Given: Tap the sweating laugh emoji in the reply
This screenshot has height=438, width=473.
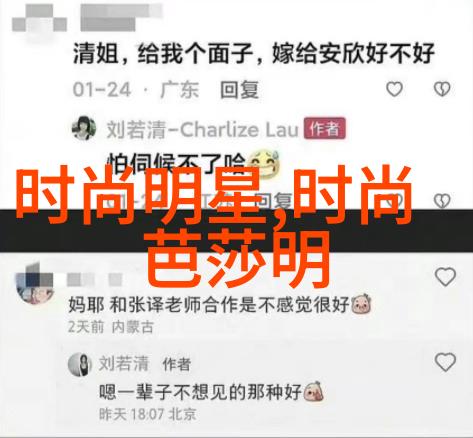Looking at the screenshot, I should pos(265,163).
